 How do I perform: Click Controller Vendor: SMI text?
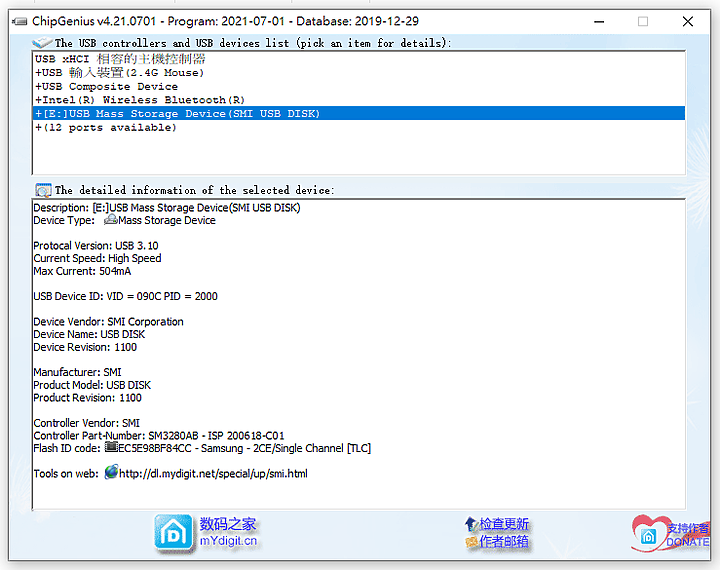point(86,423)
